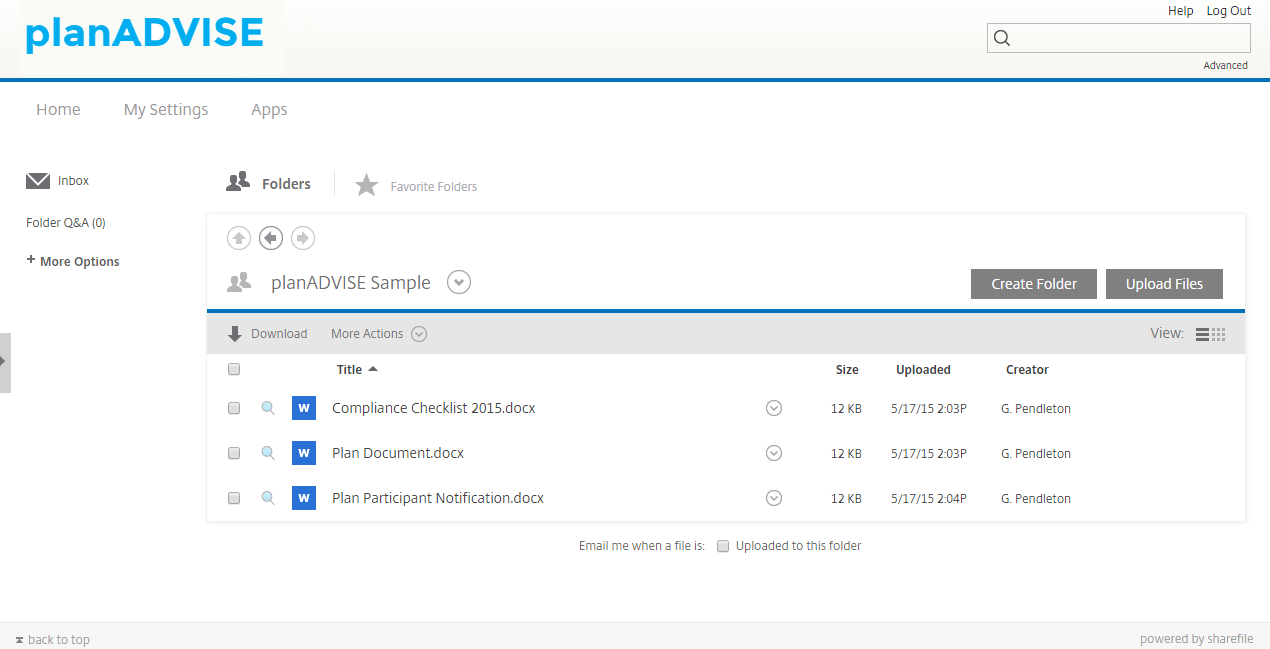Preview Plan Participant Notification.docx magnifier
The image size is (1270, 649).
(268, 498)
